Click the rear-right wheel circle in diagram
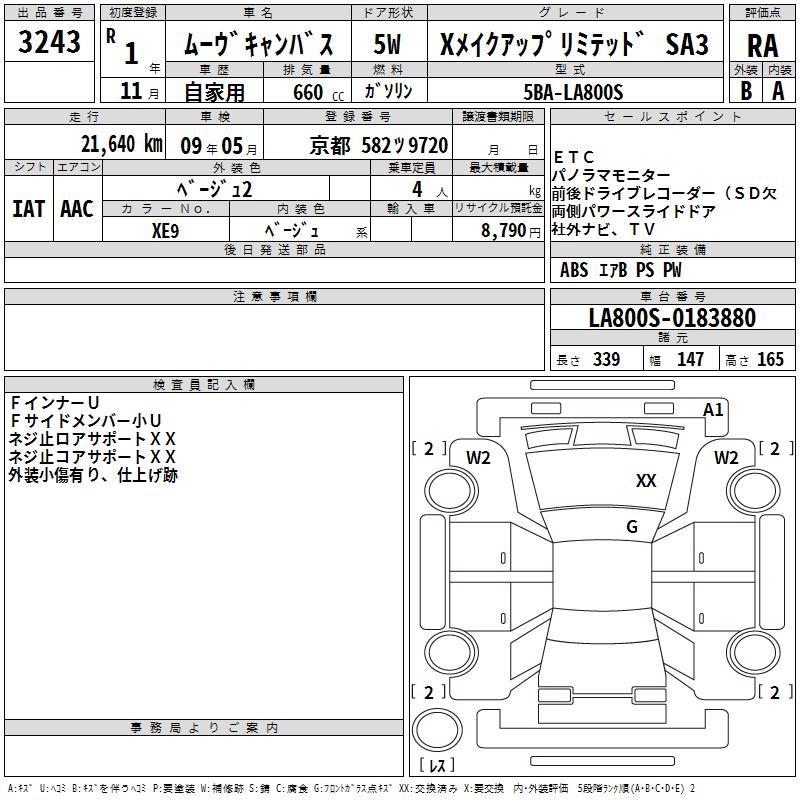This screenshot has height=800, width=800. pos(754,652)
